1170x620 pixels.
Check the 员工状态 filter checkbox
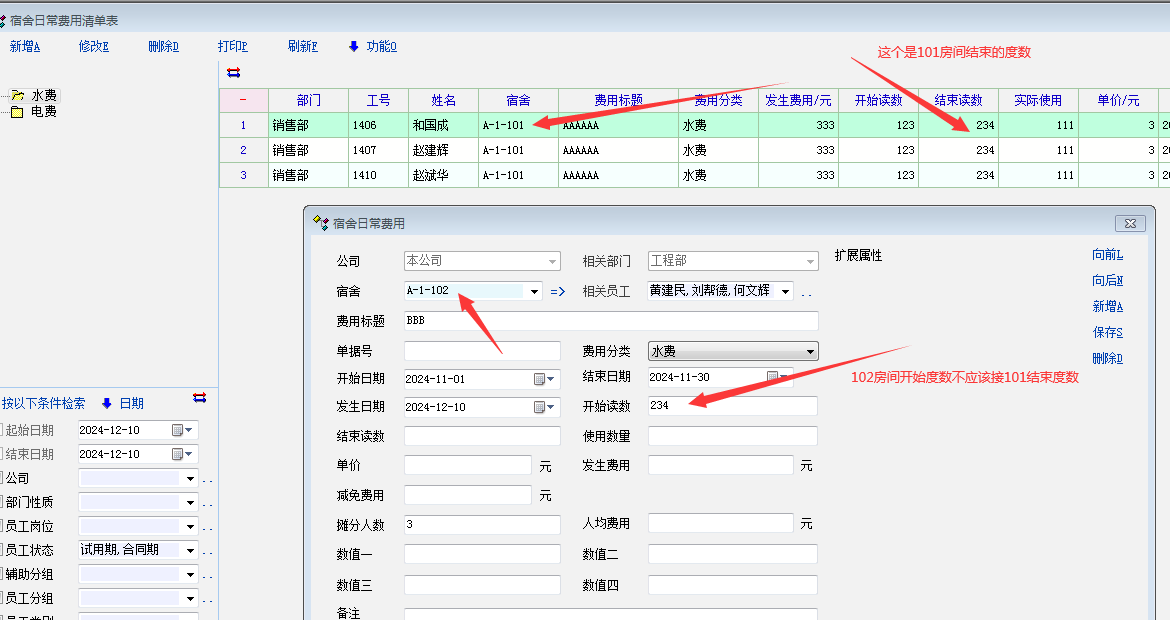[x=3, y=550]
